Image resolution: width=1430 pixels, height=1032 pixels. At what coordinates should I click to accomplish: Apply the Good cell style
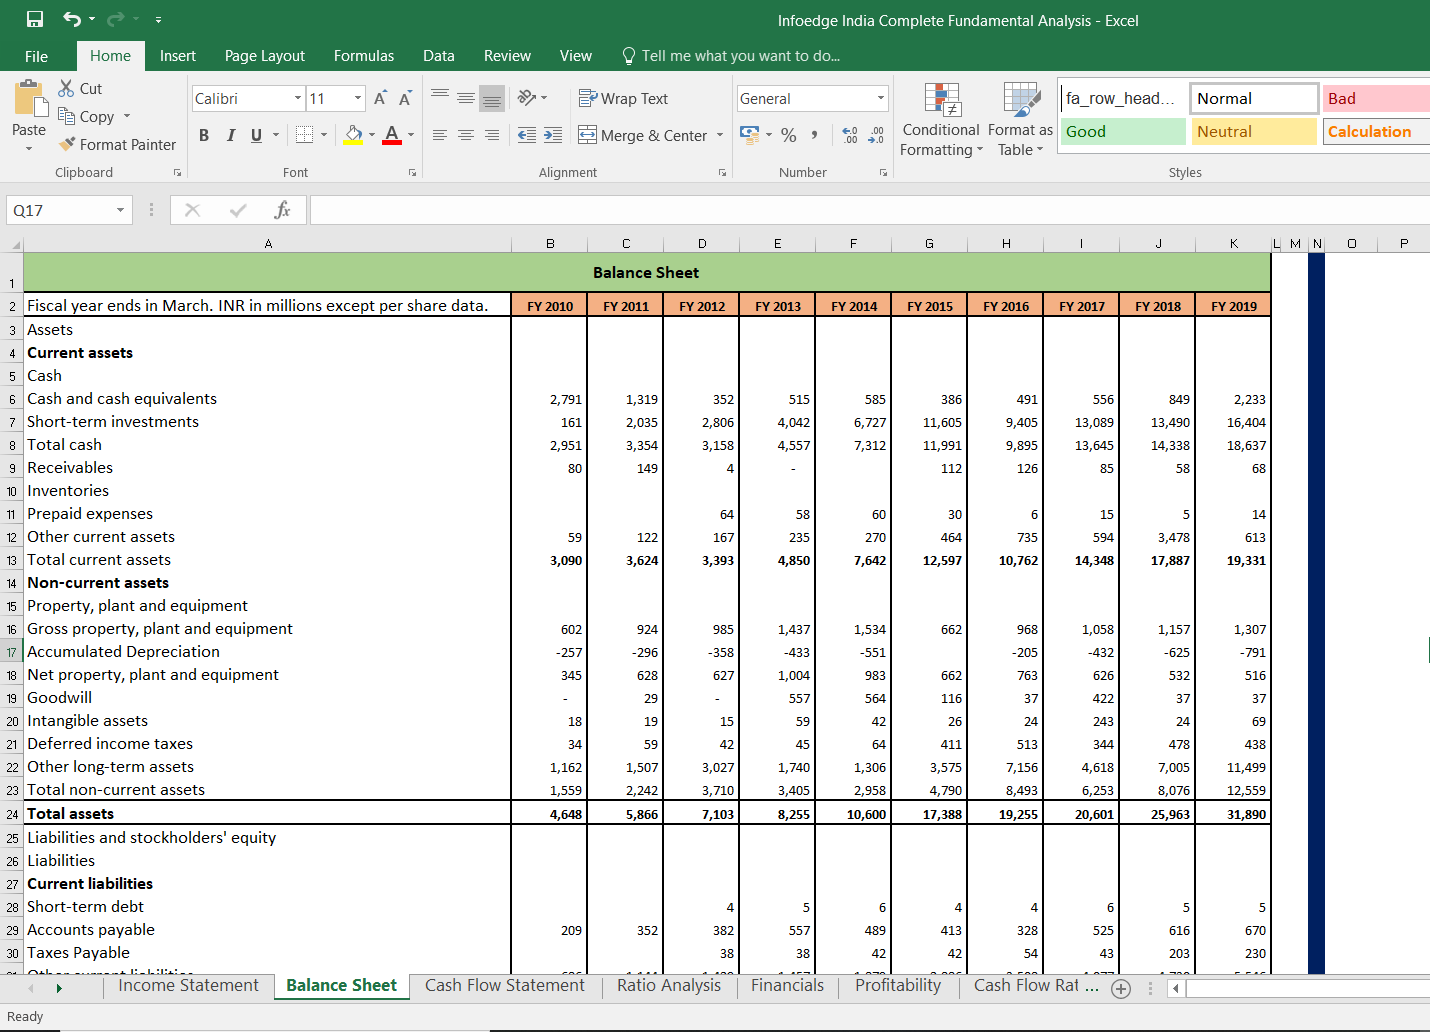coord(1123,131)
